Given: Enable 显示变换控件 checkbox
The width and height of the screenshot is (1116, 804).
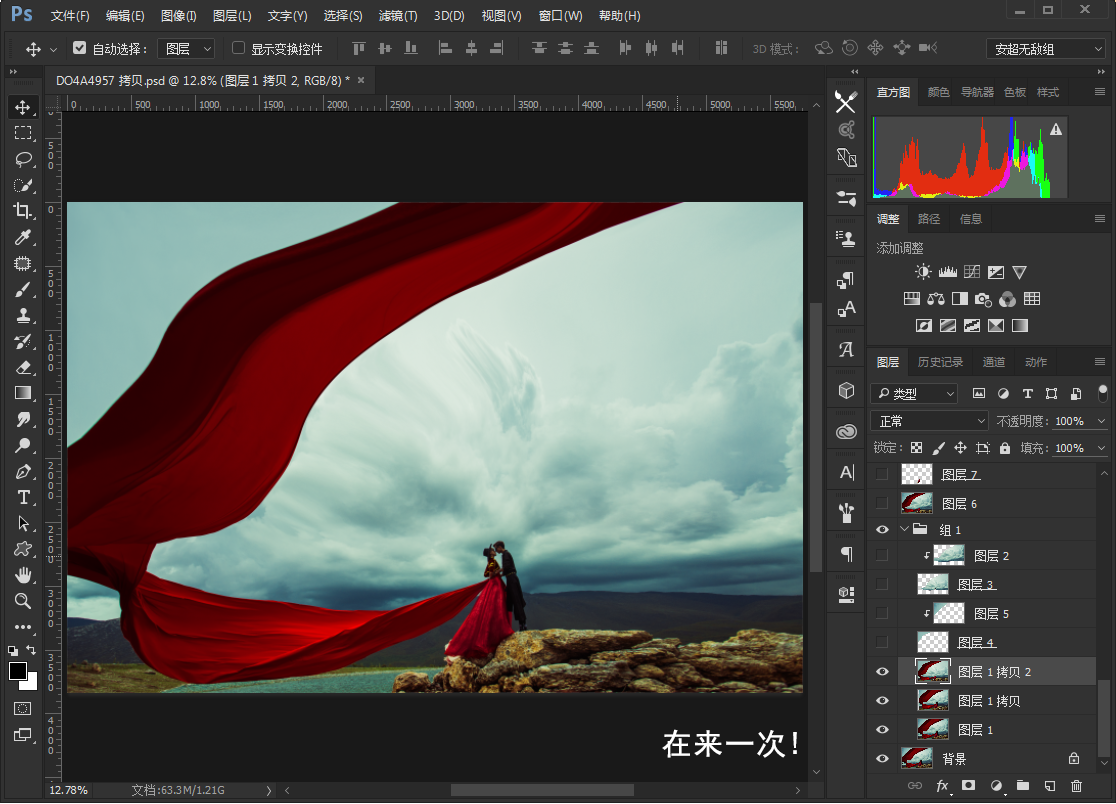Looking at the screenshot, I should 238,48.
